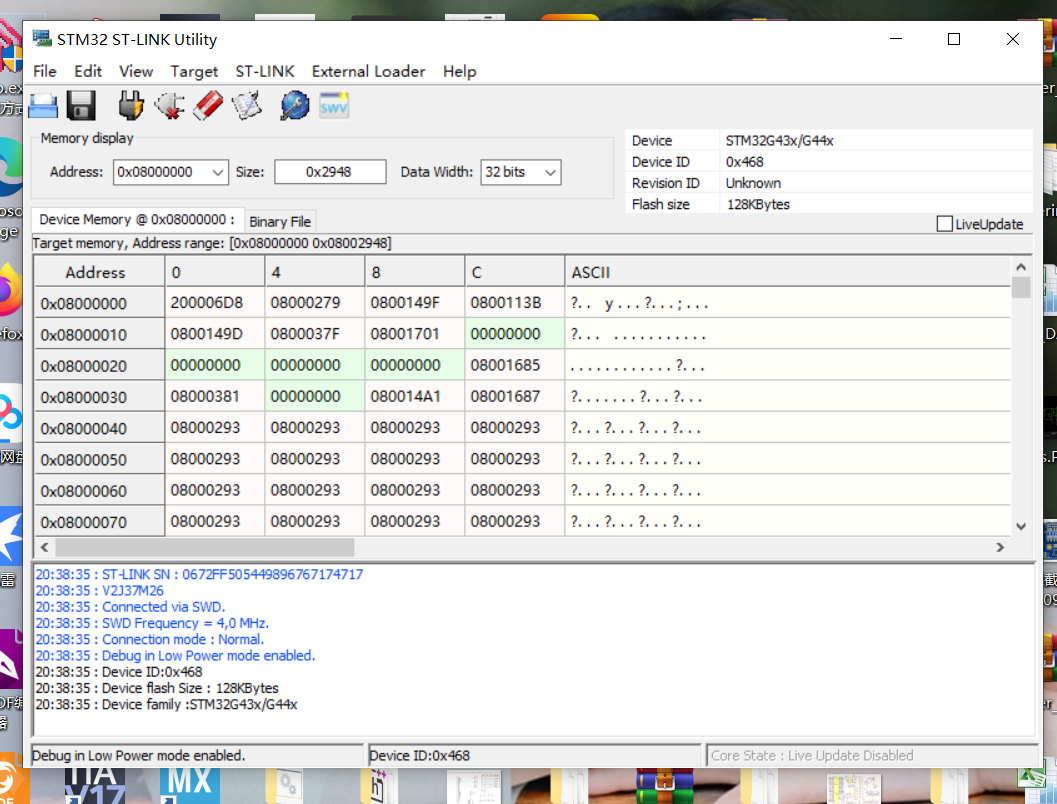Click the memory table scroll up arrow

coord(1021,268)
